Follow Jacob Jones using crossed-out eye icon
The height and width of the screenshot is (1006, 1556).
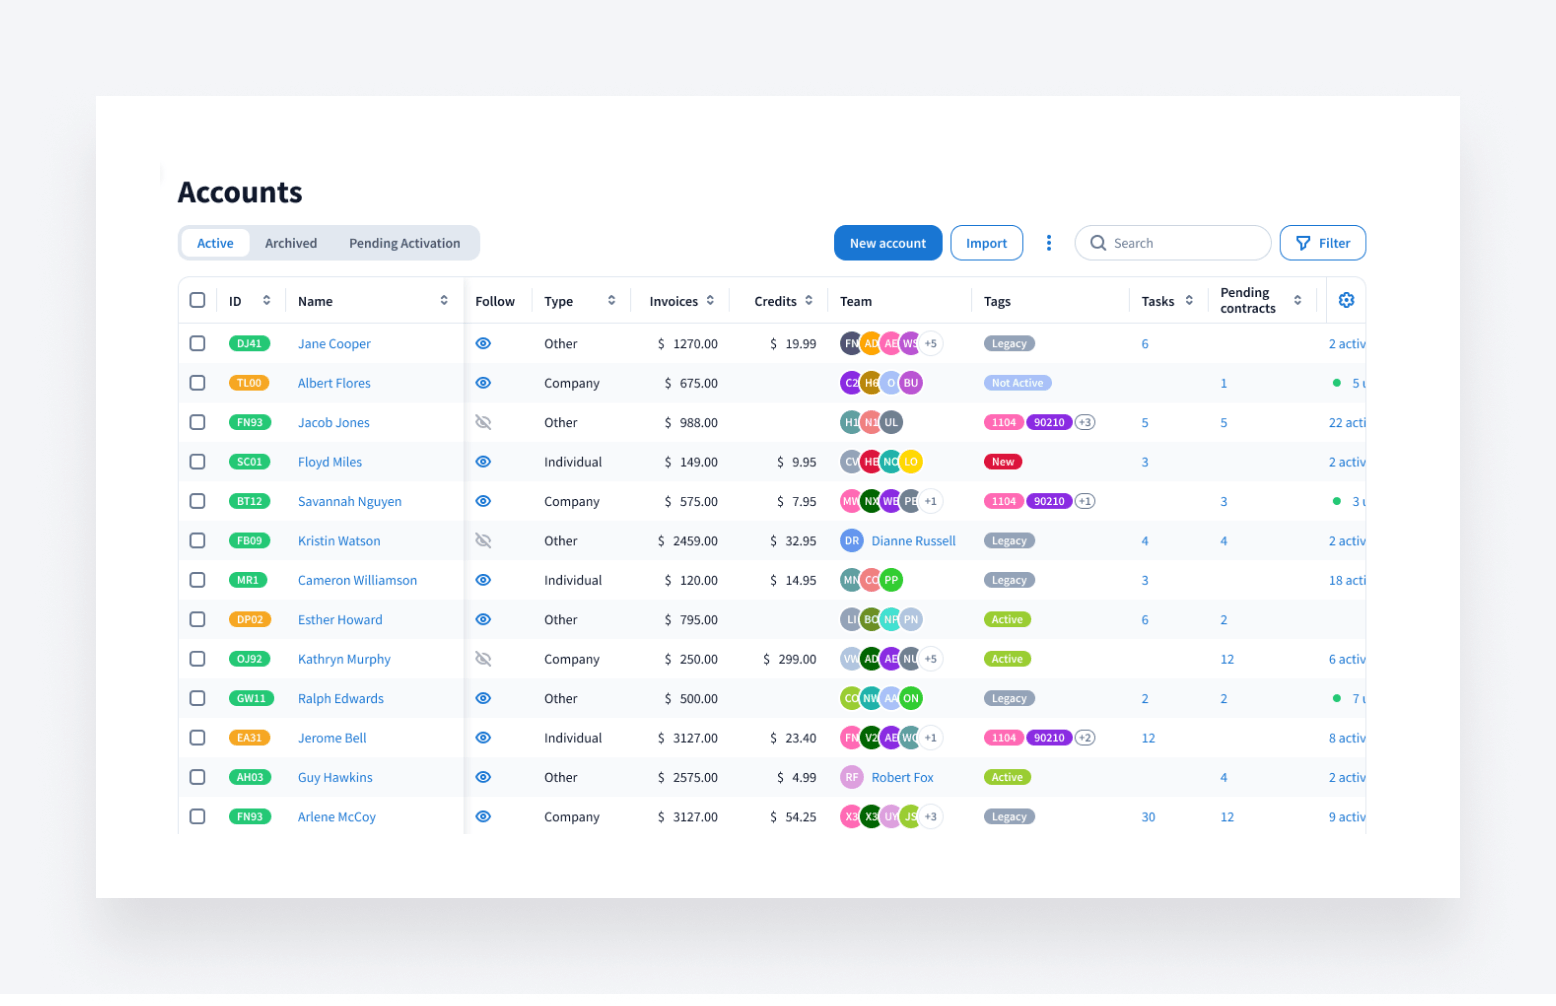click(483, 423)
